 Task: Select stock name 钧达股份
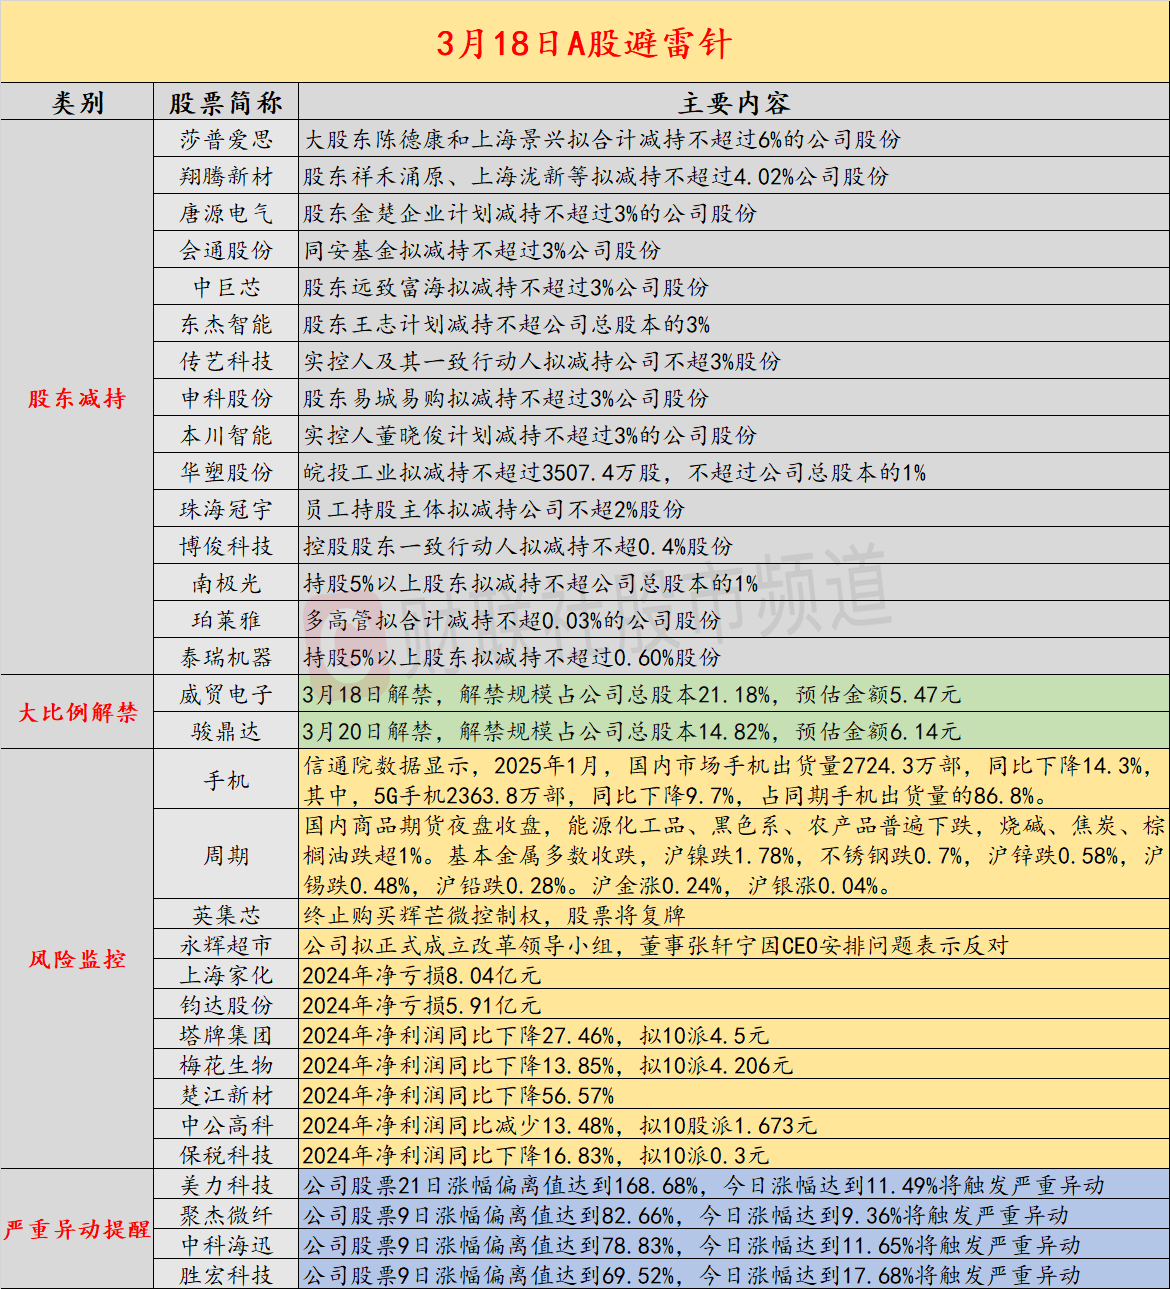226,1005
